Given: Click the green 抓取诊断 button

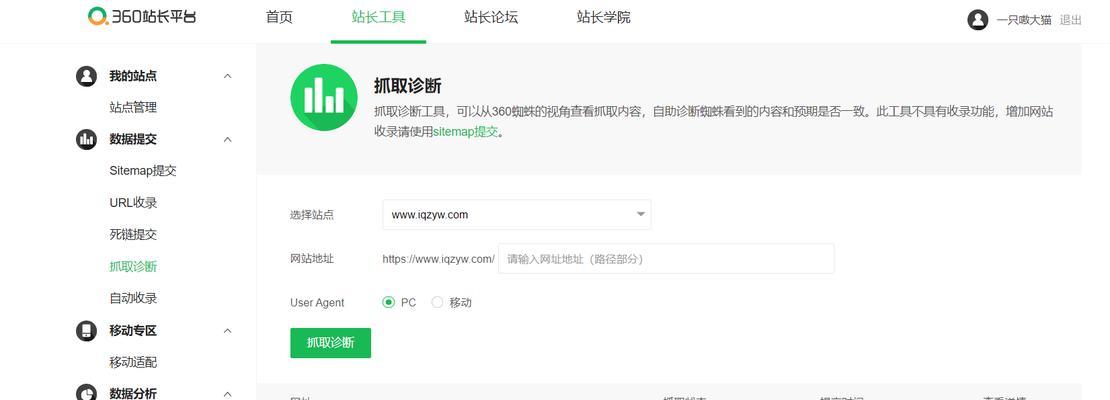Looking at the screenshot, I should coord(331,343).
